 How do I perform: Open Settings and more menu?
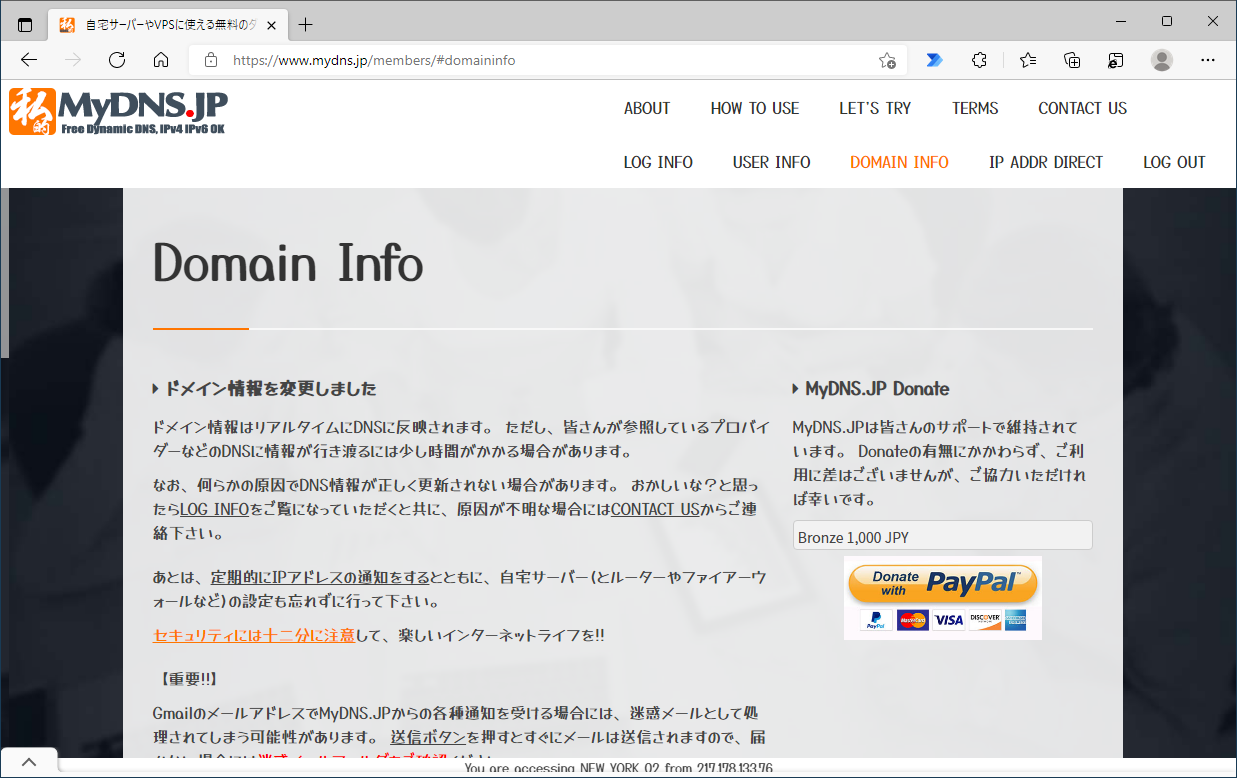pos(1208,60)
